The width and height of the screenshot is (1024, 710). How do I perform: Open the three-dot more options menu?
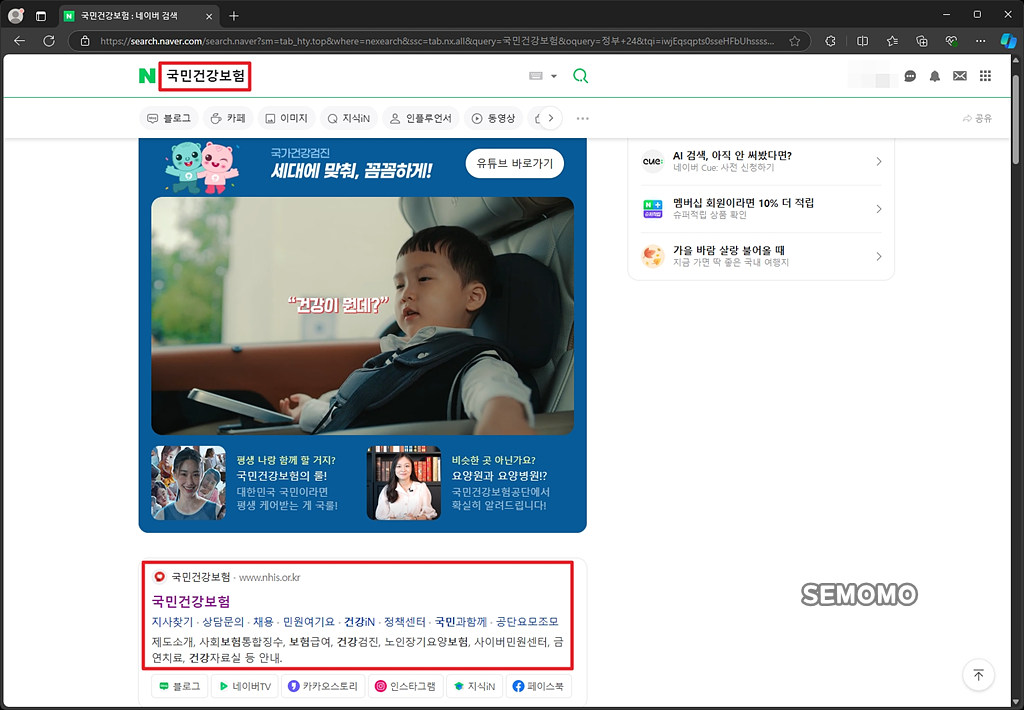[583, 118]
